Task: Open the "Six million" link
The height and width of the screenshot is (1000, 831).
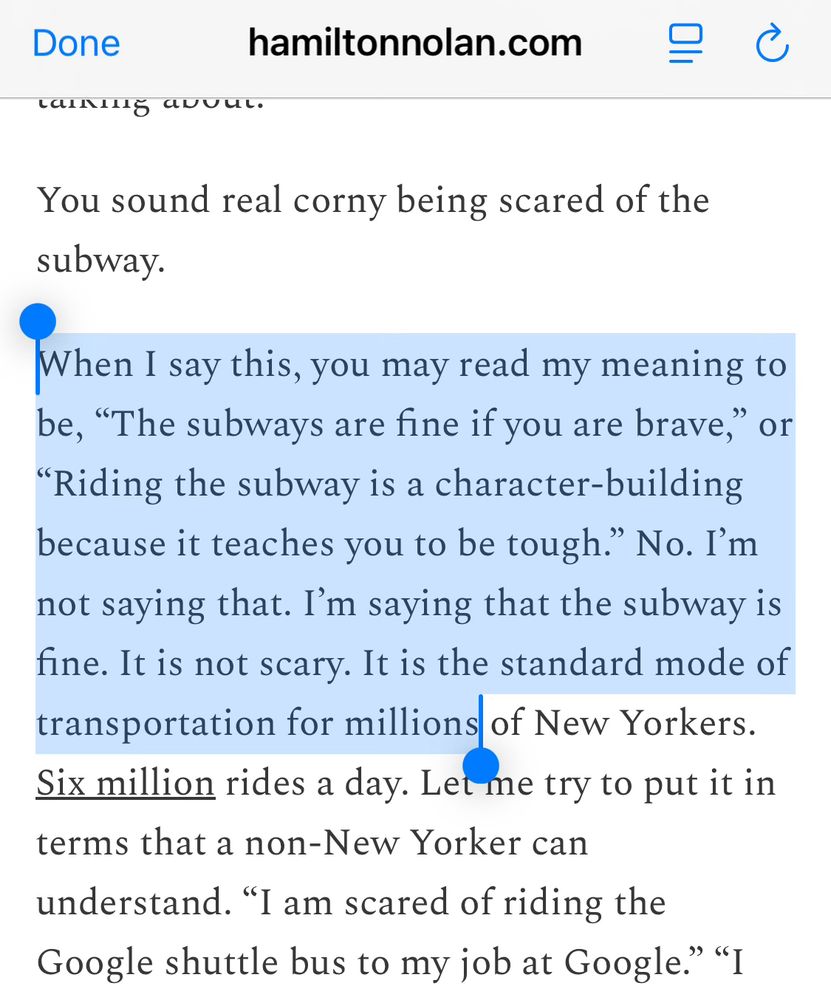Action: click(x=126, y=783)
